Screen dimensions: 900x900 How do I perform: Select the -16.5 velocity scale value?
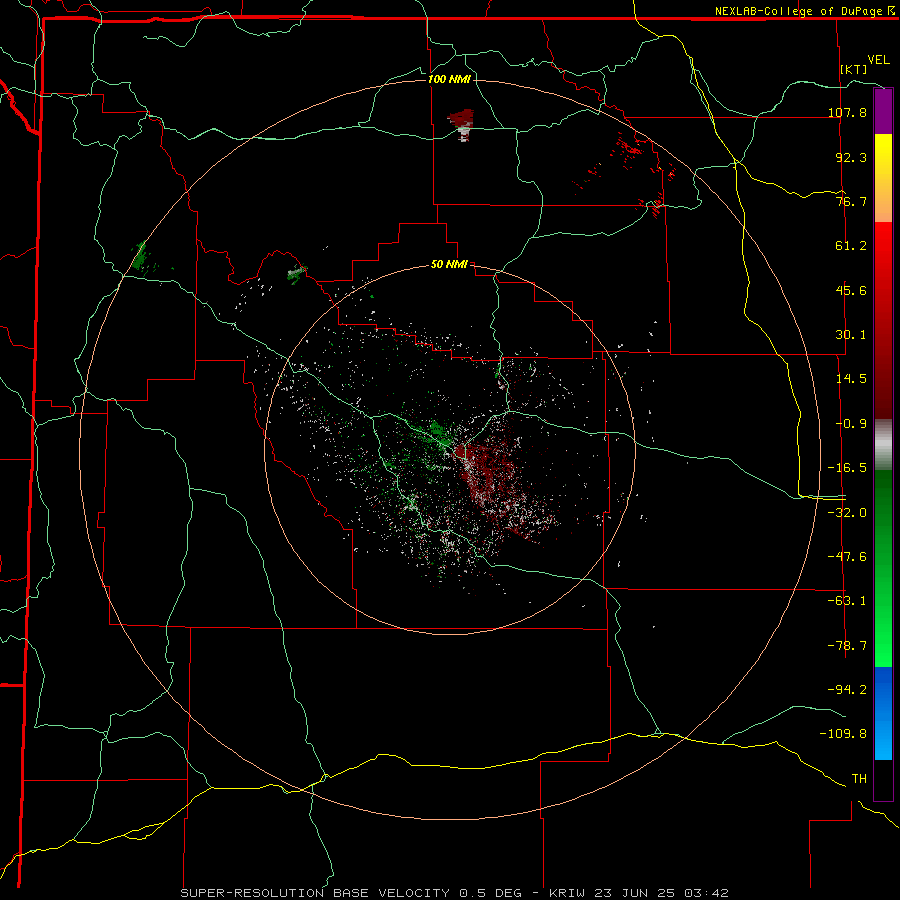pyautogui.click(x=847, y=468)
